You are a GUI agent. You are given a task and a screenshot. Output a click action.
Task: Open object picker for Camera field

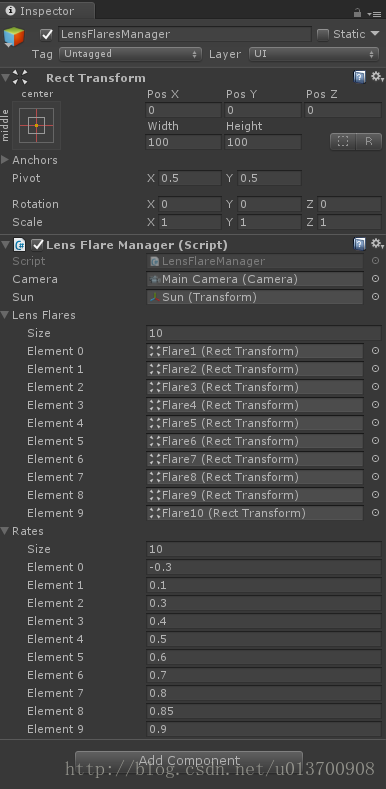375,279
